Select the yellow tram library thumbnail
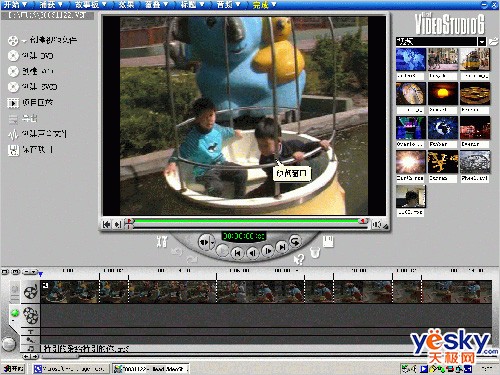The image size is (500, 375). click(475, 59)
